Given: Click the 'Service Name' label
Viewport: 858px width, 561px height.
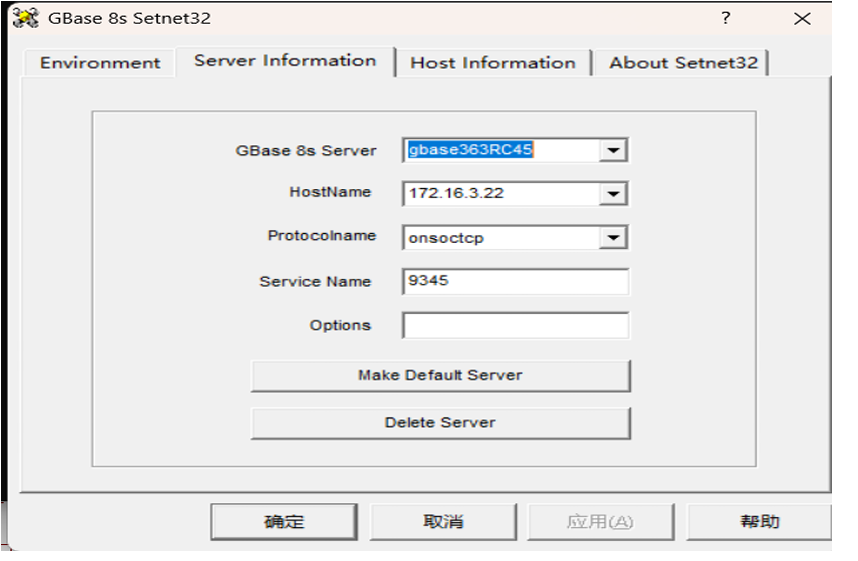Looking at the screenshot, I should 315,281.
